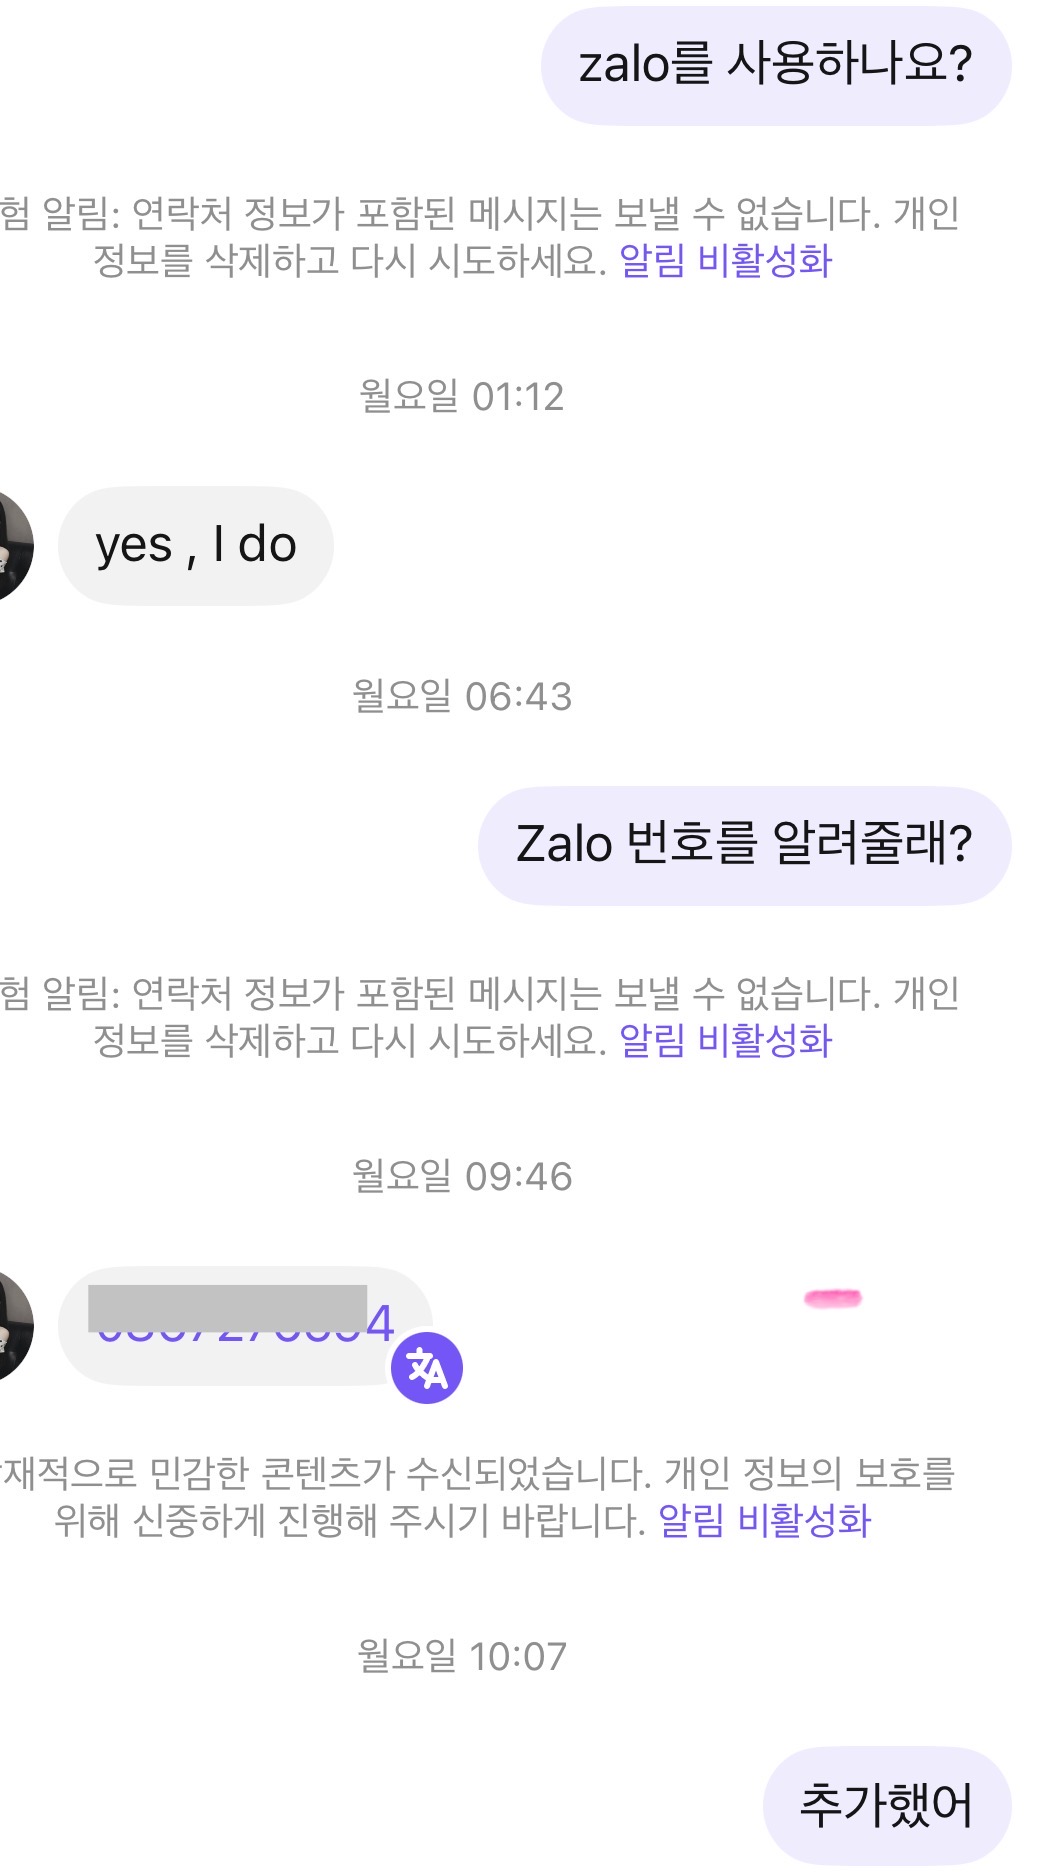Tap the purple translate icon on the message
The width and height of the screenshot is (1048, 1876).
(x=427, y=1367)
